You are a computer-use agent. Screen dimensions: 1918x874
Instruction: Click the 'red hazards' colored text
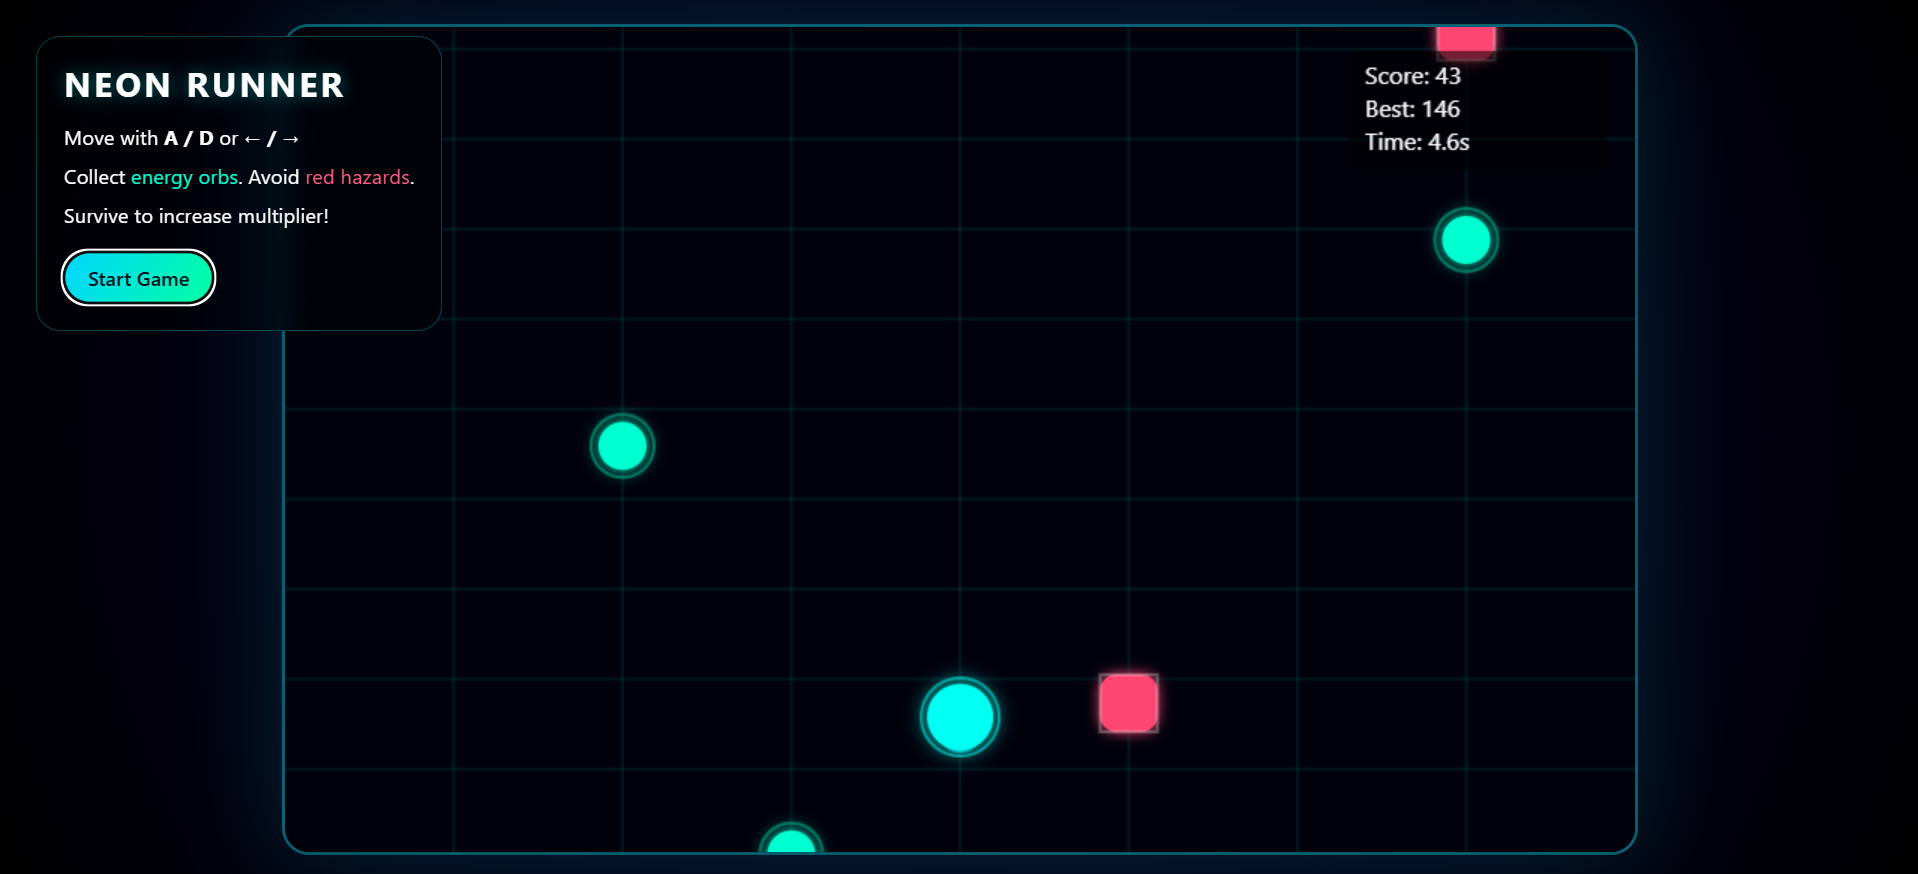[357, 177]
